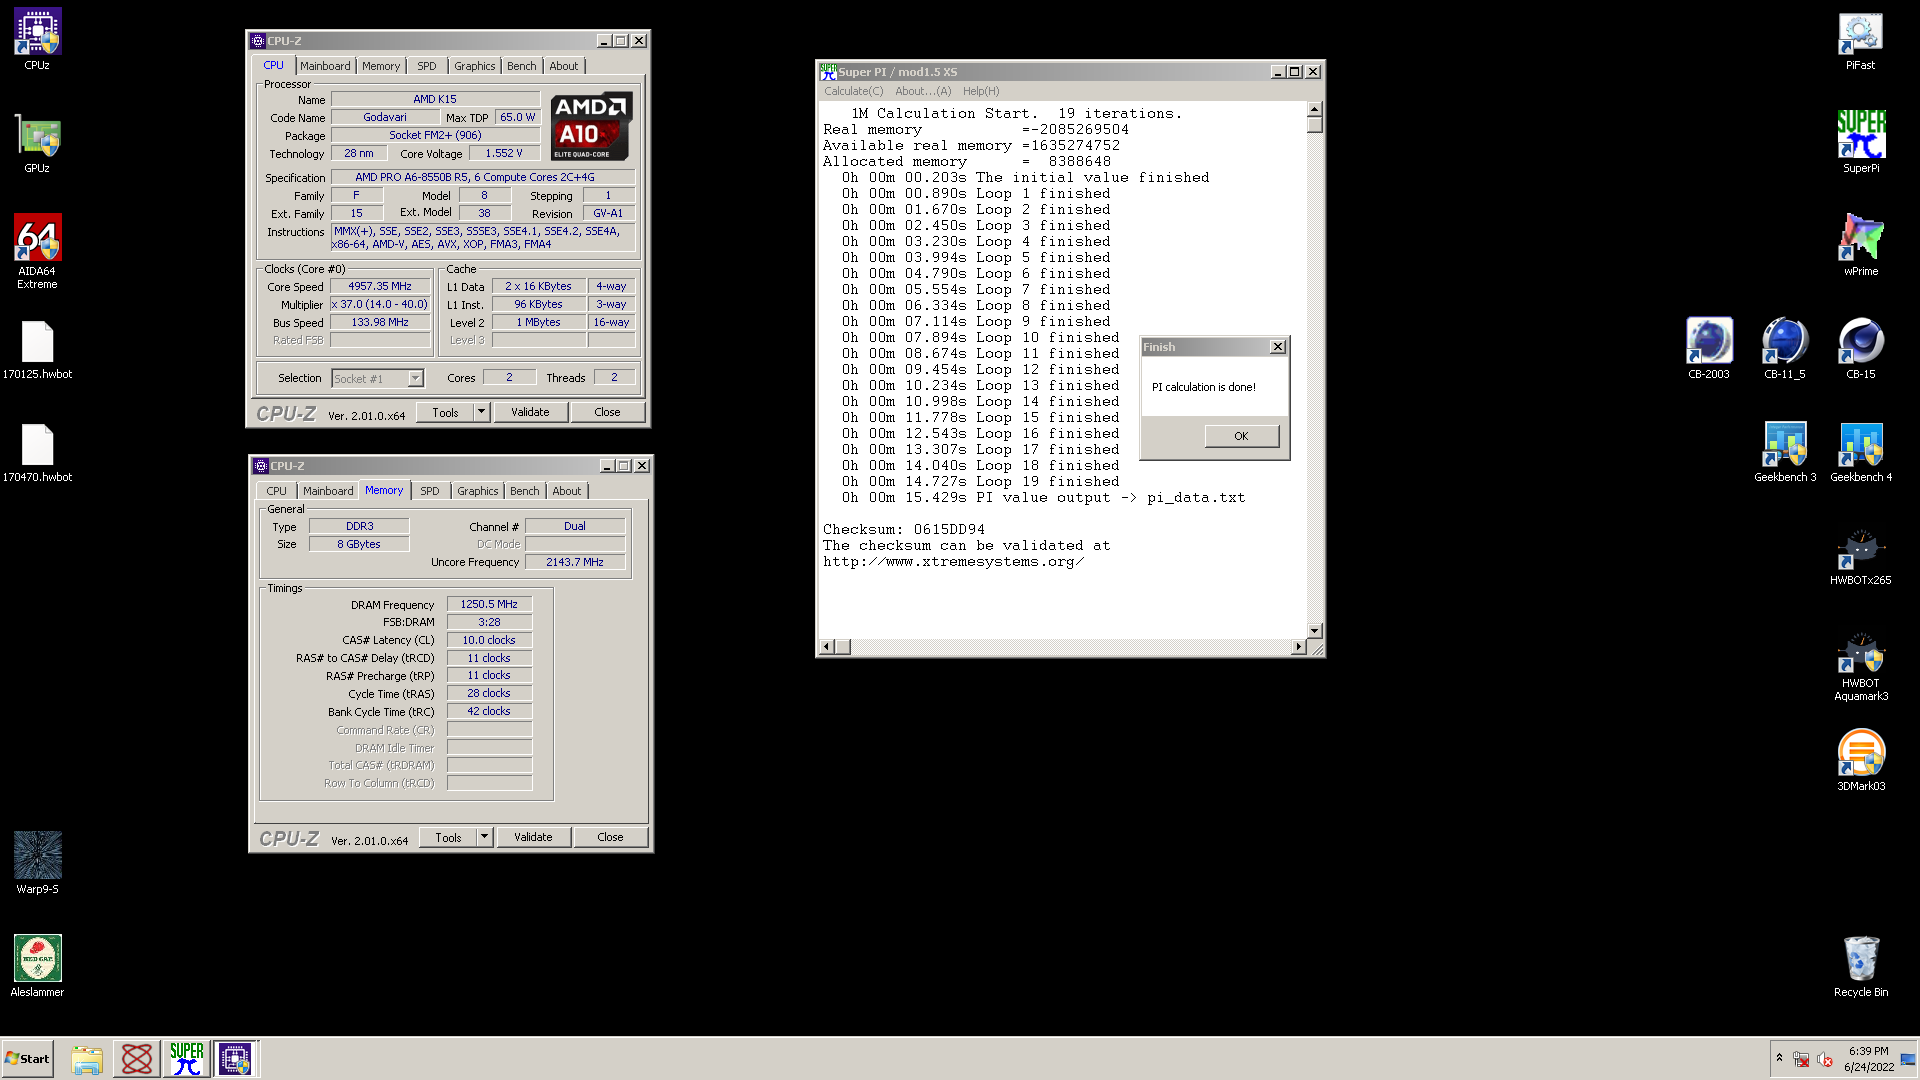Image resolution: width=1920 pixels, height=1080 pixels.
Task: Expand Tools dropdown arrow in top CPU-Z
Action: tap(481, 412)
